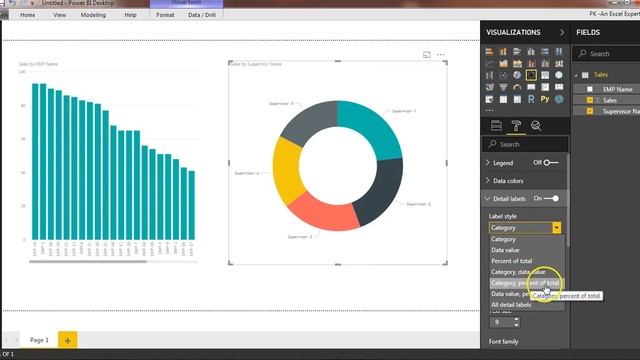Screen dimensions: 640x360
Task: Open Focus mode on the donut chart
Action: (427, 54)
